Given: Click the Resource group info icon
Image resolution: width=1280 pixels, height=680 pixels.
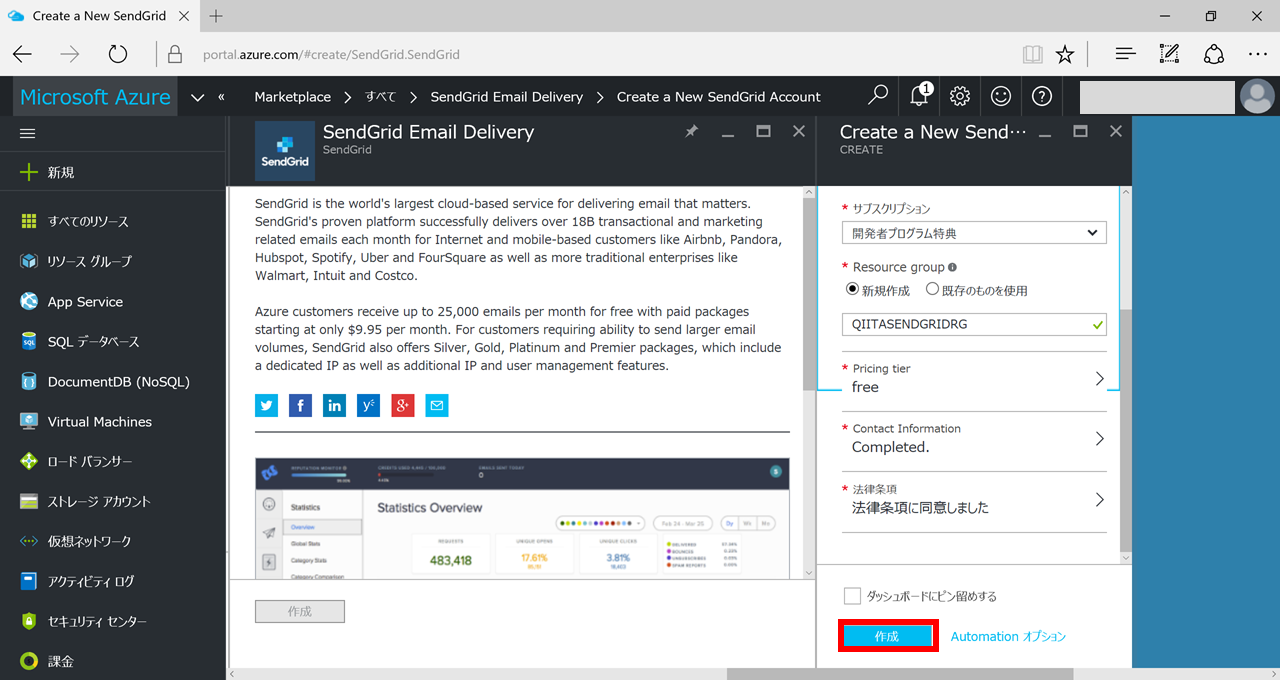Looking at the screenshot, I should pos(952,268).
